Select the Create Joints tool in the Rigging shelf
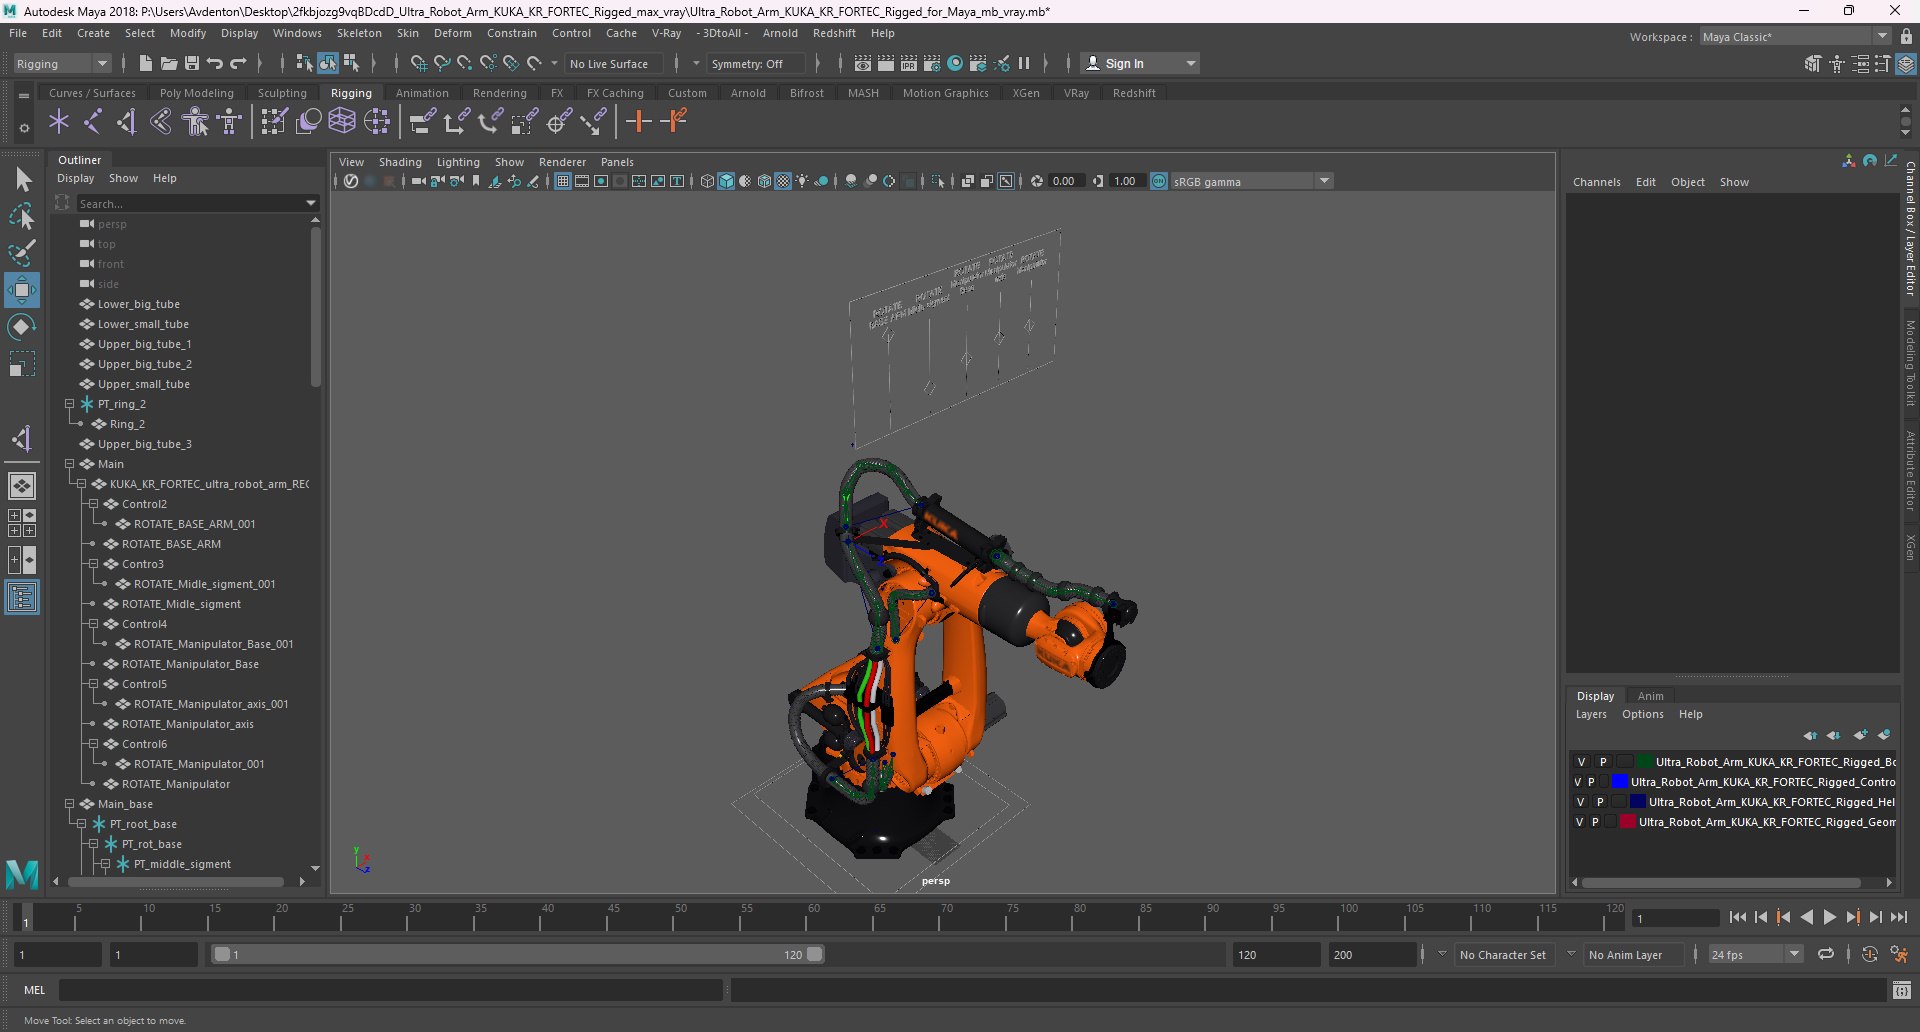This screenshot has height=1032, width=1920. (92, 122)
